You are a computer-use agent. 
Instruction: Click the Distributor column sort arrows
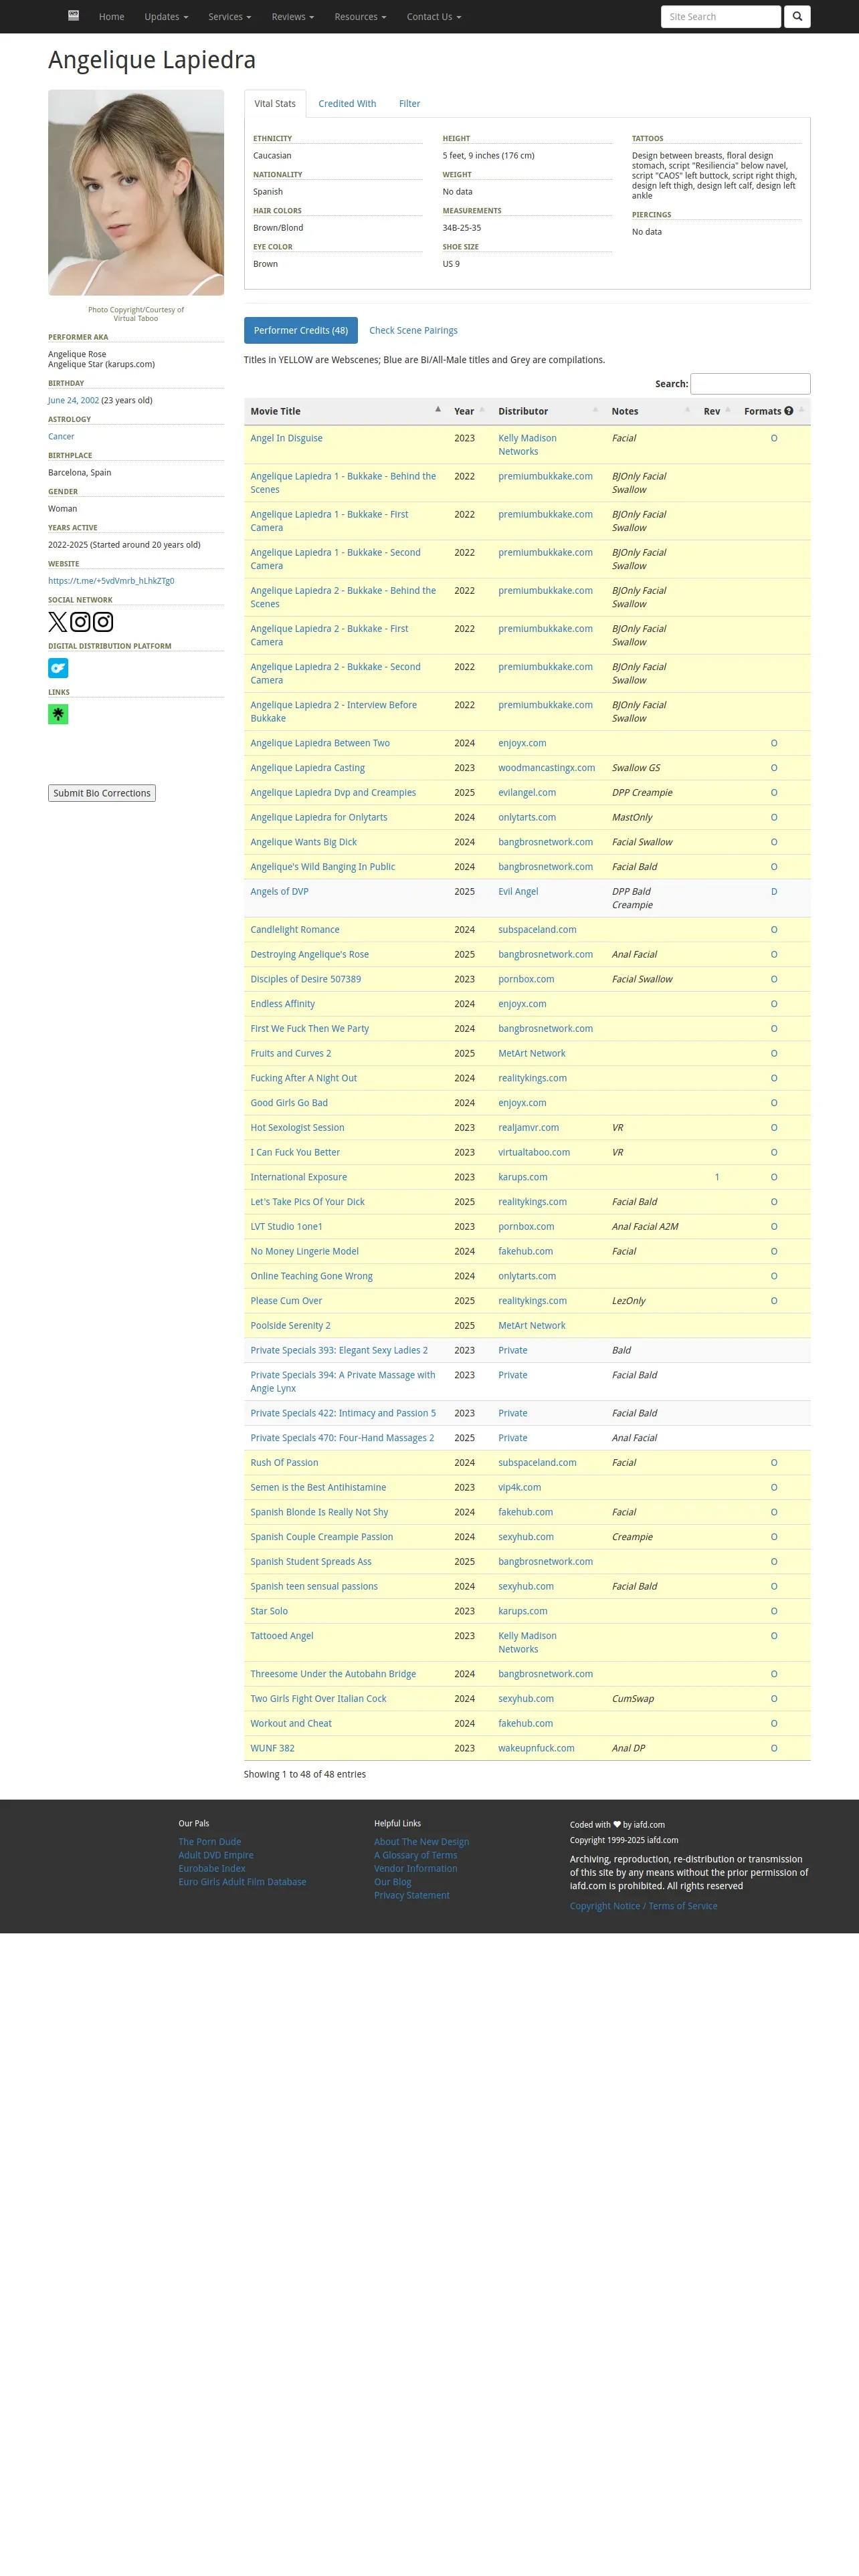[x=595, y=409]
